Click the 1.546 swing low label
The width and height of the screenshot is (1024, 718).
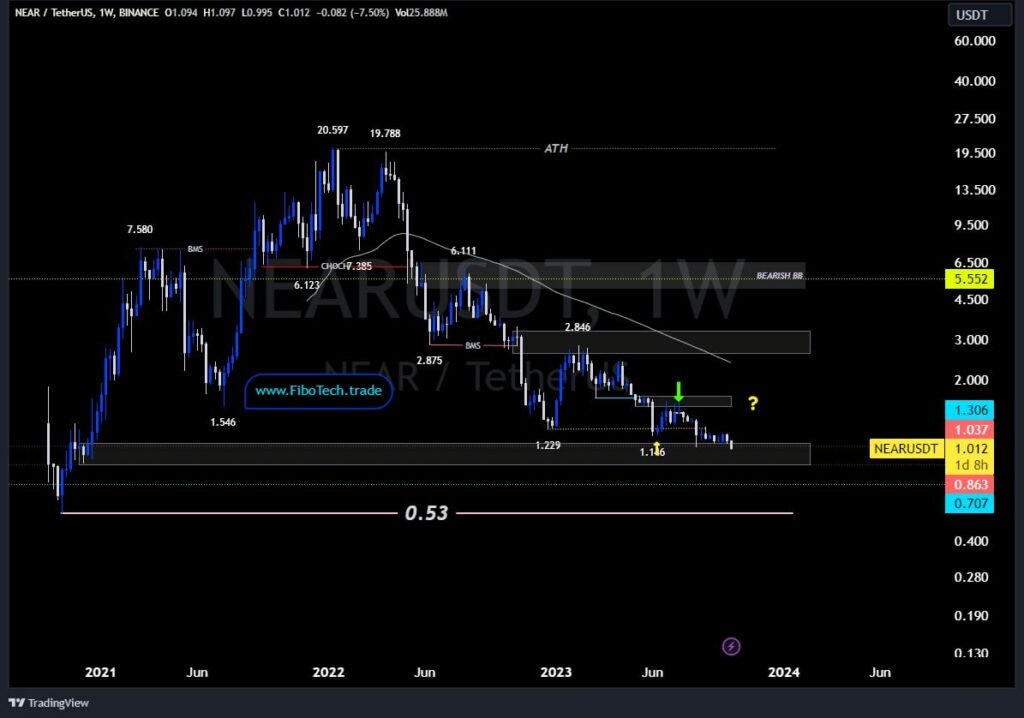click(x=223, y=422)
